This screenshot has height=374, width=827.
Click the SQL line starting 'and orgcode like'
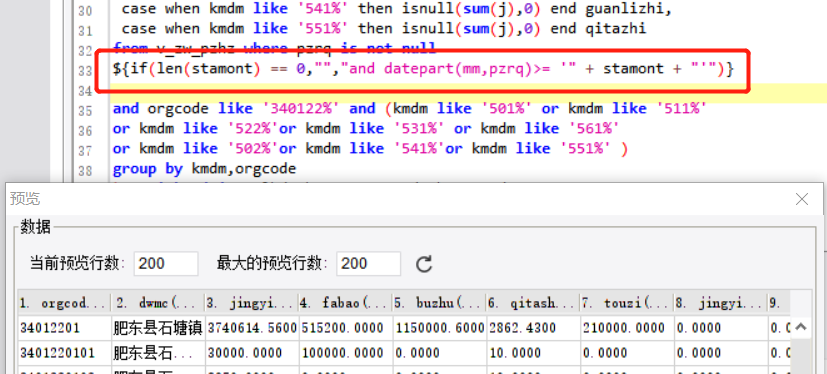coord(409,109)
